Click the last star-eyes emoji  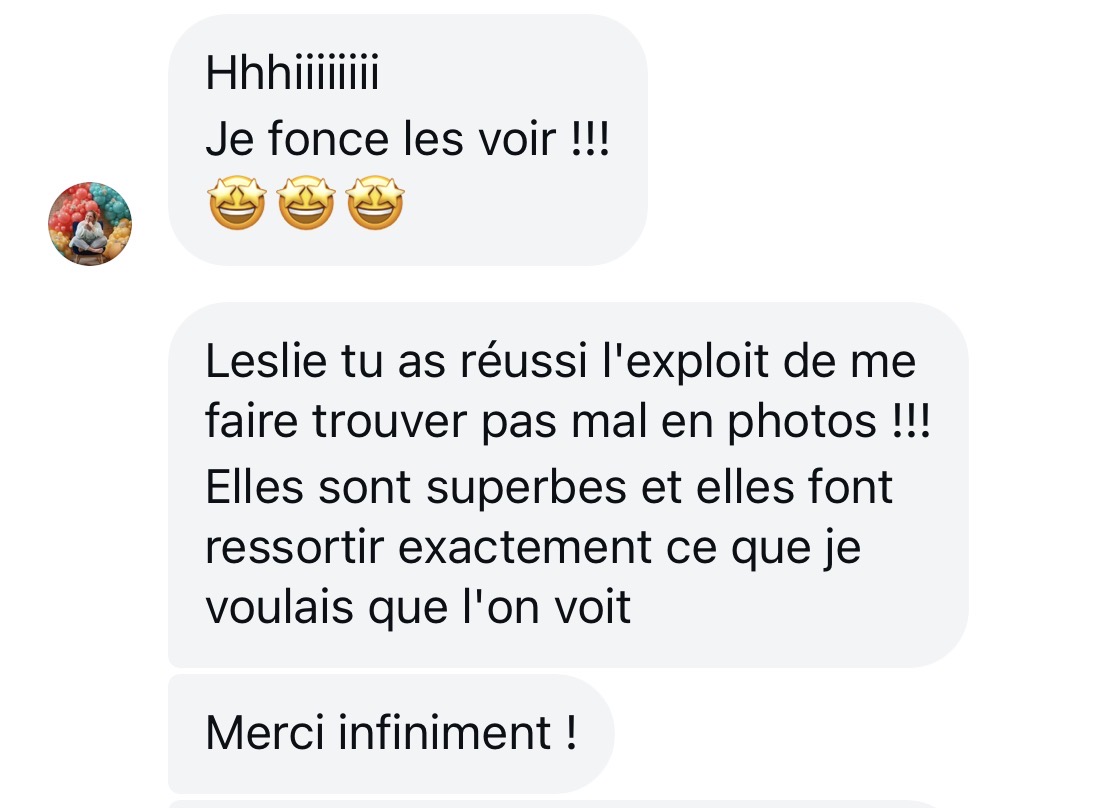[x=375, y=203]
